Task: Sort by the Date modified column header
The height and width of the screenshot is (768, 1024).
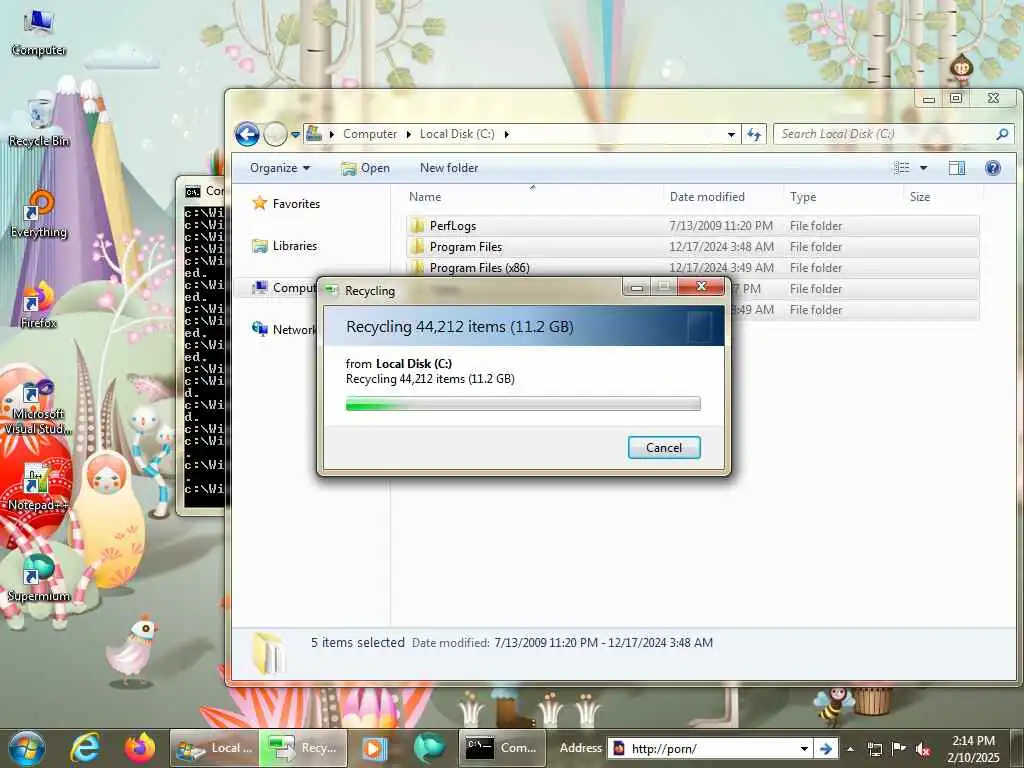Action: click(x=722, y=197)
